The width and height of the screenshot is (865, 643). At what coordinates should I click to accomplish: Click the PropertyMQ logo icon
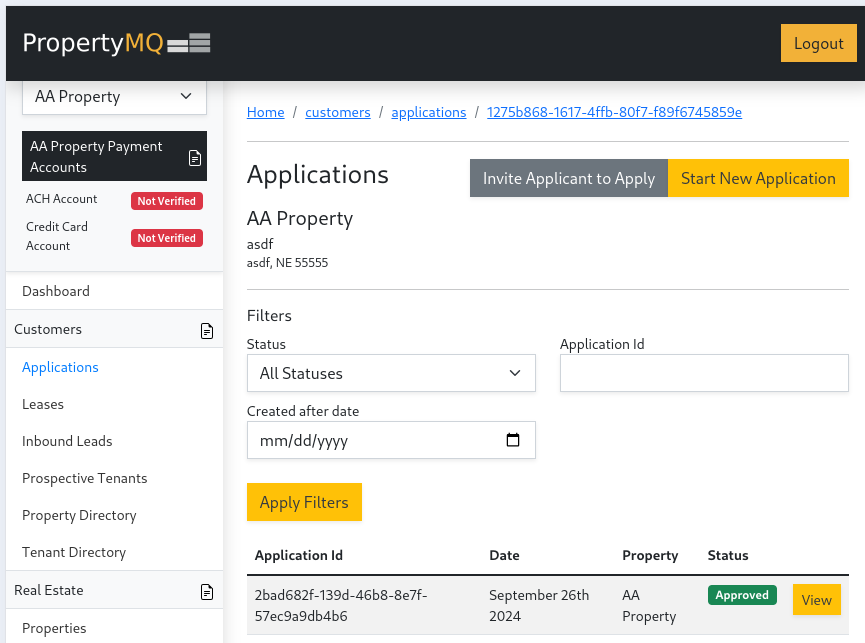click(188, 43)
